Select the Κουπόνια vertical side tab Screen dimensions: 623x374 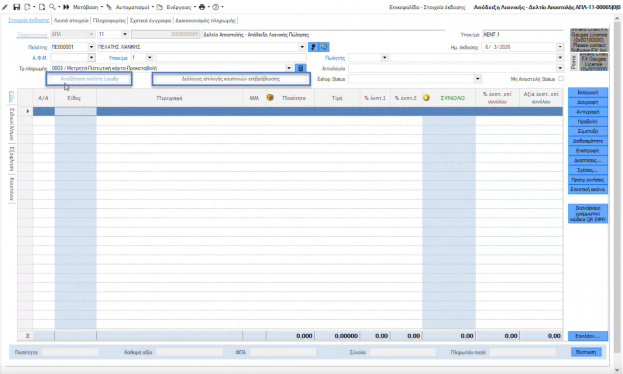tap(12, 189)
